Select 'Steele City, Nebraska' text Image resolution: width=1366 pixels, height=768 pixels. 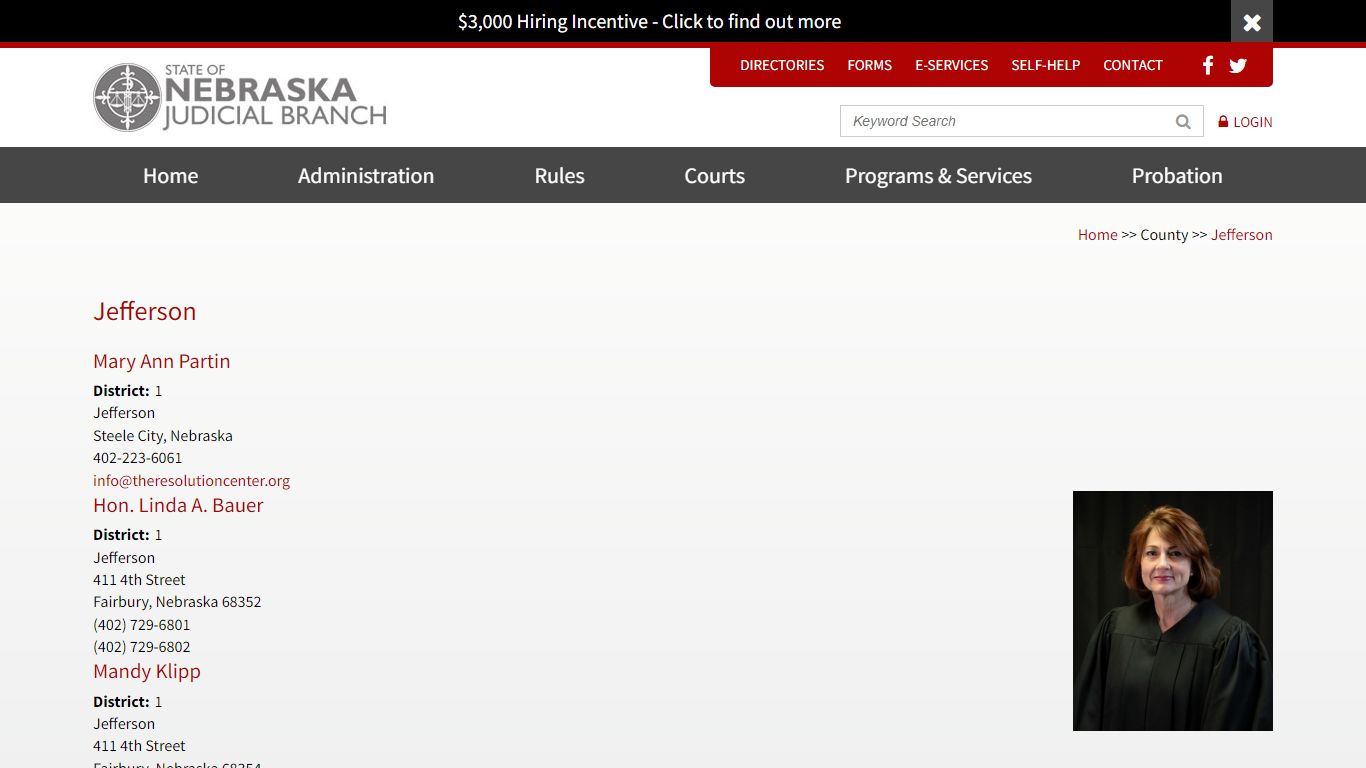[x=163, y=436]
